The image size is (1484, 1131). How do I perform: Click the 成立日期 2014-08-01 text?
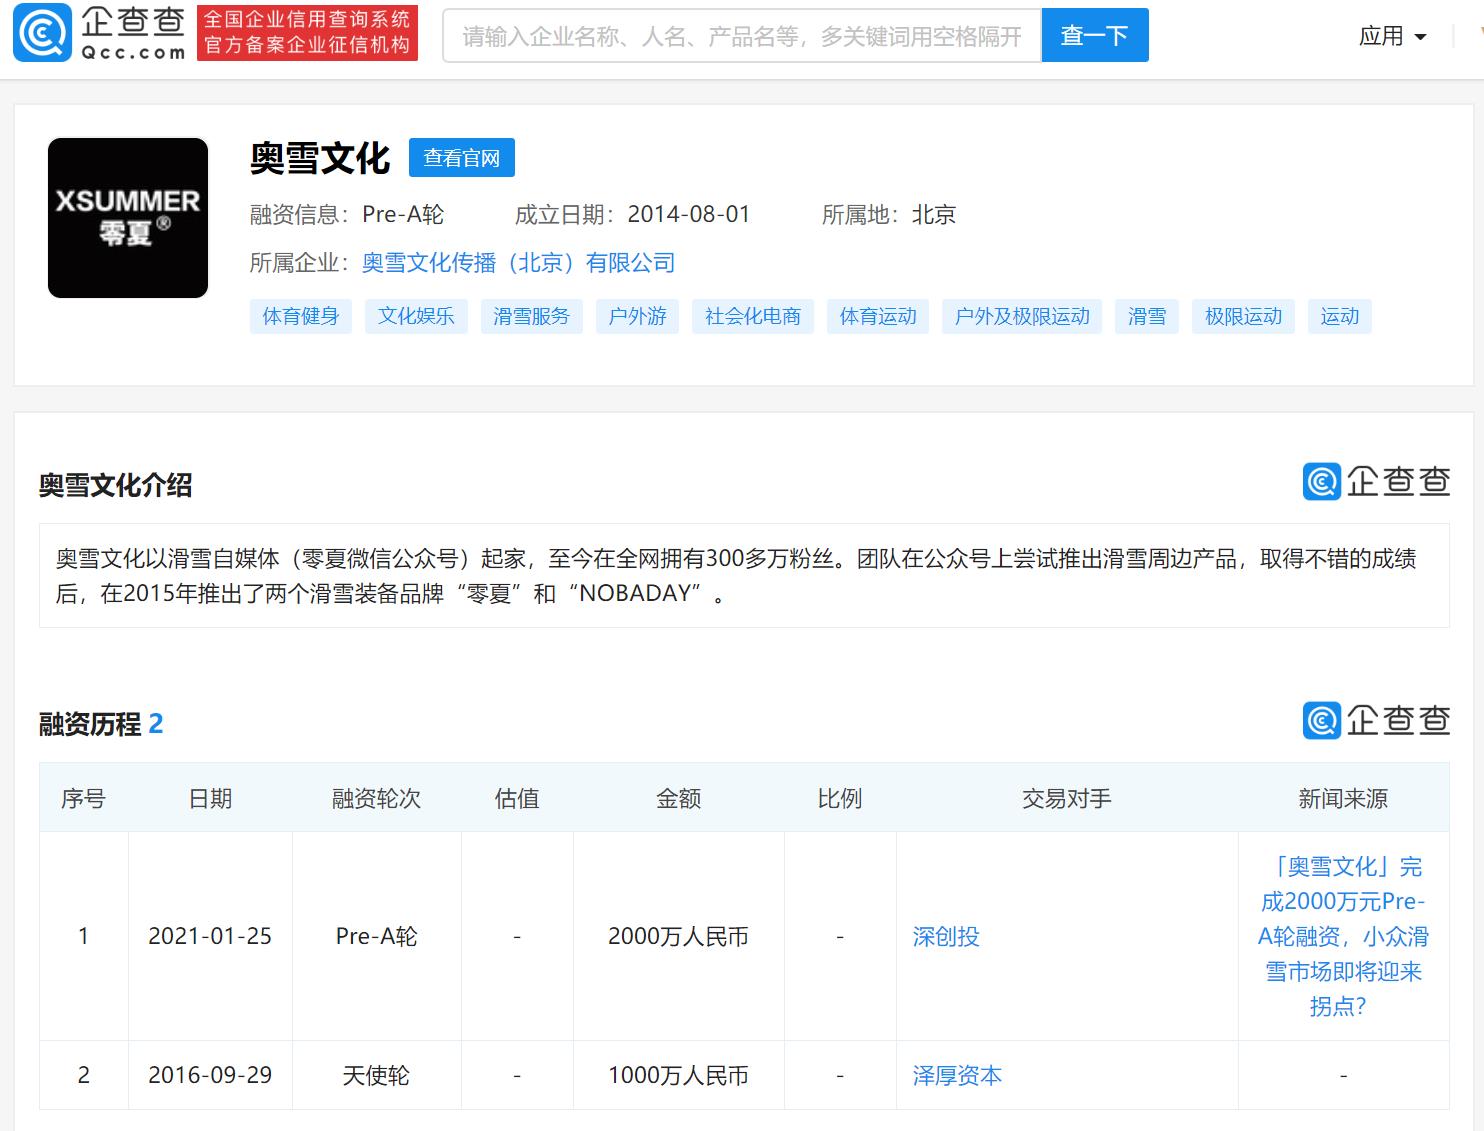632,215
